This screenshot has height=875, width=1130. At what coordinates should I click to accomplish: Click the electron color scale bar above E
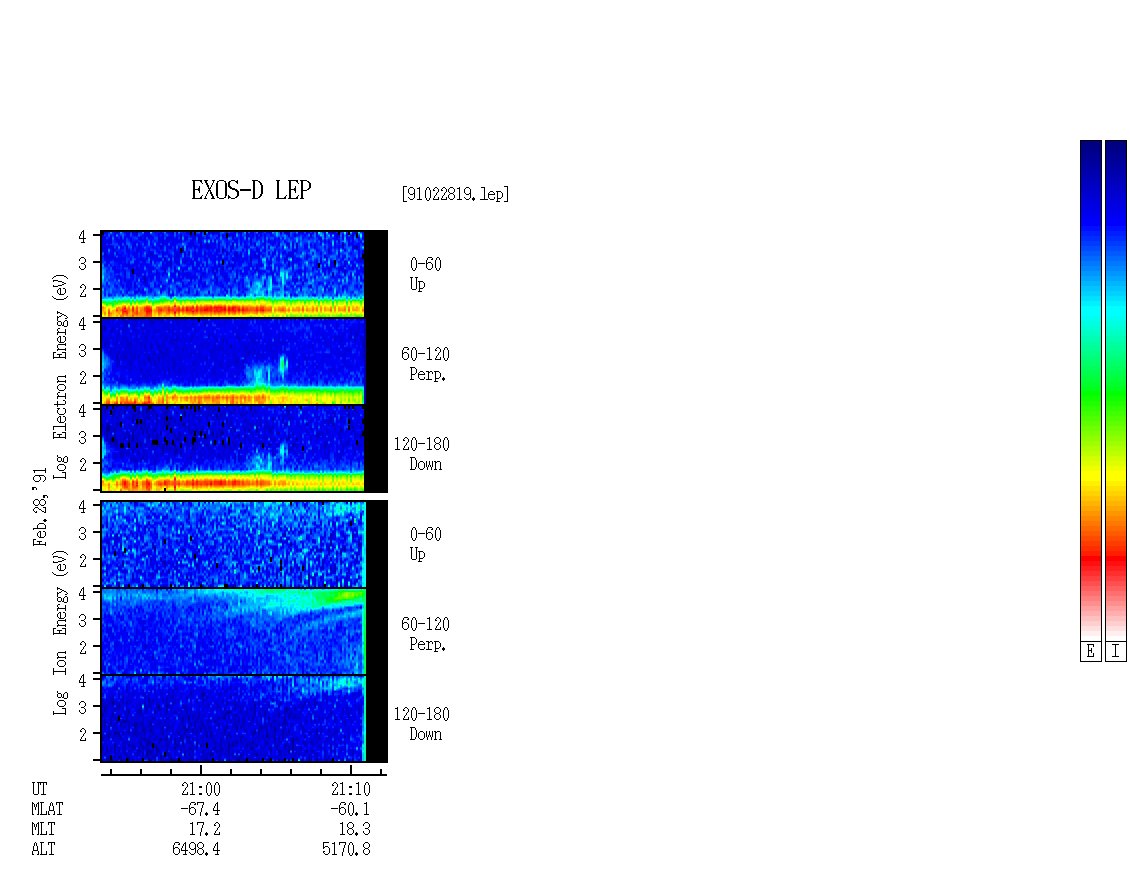[x=1090, y=390]
